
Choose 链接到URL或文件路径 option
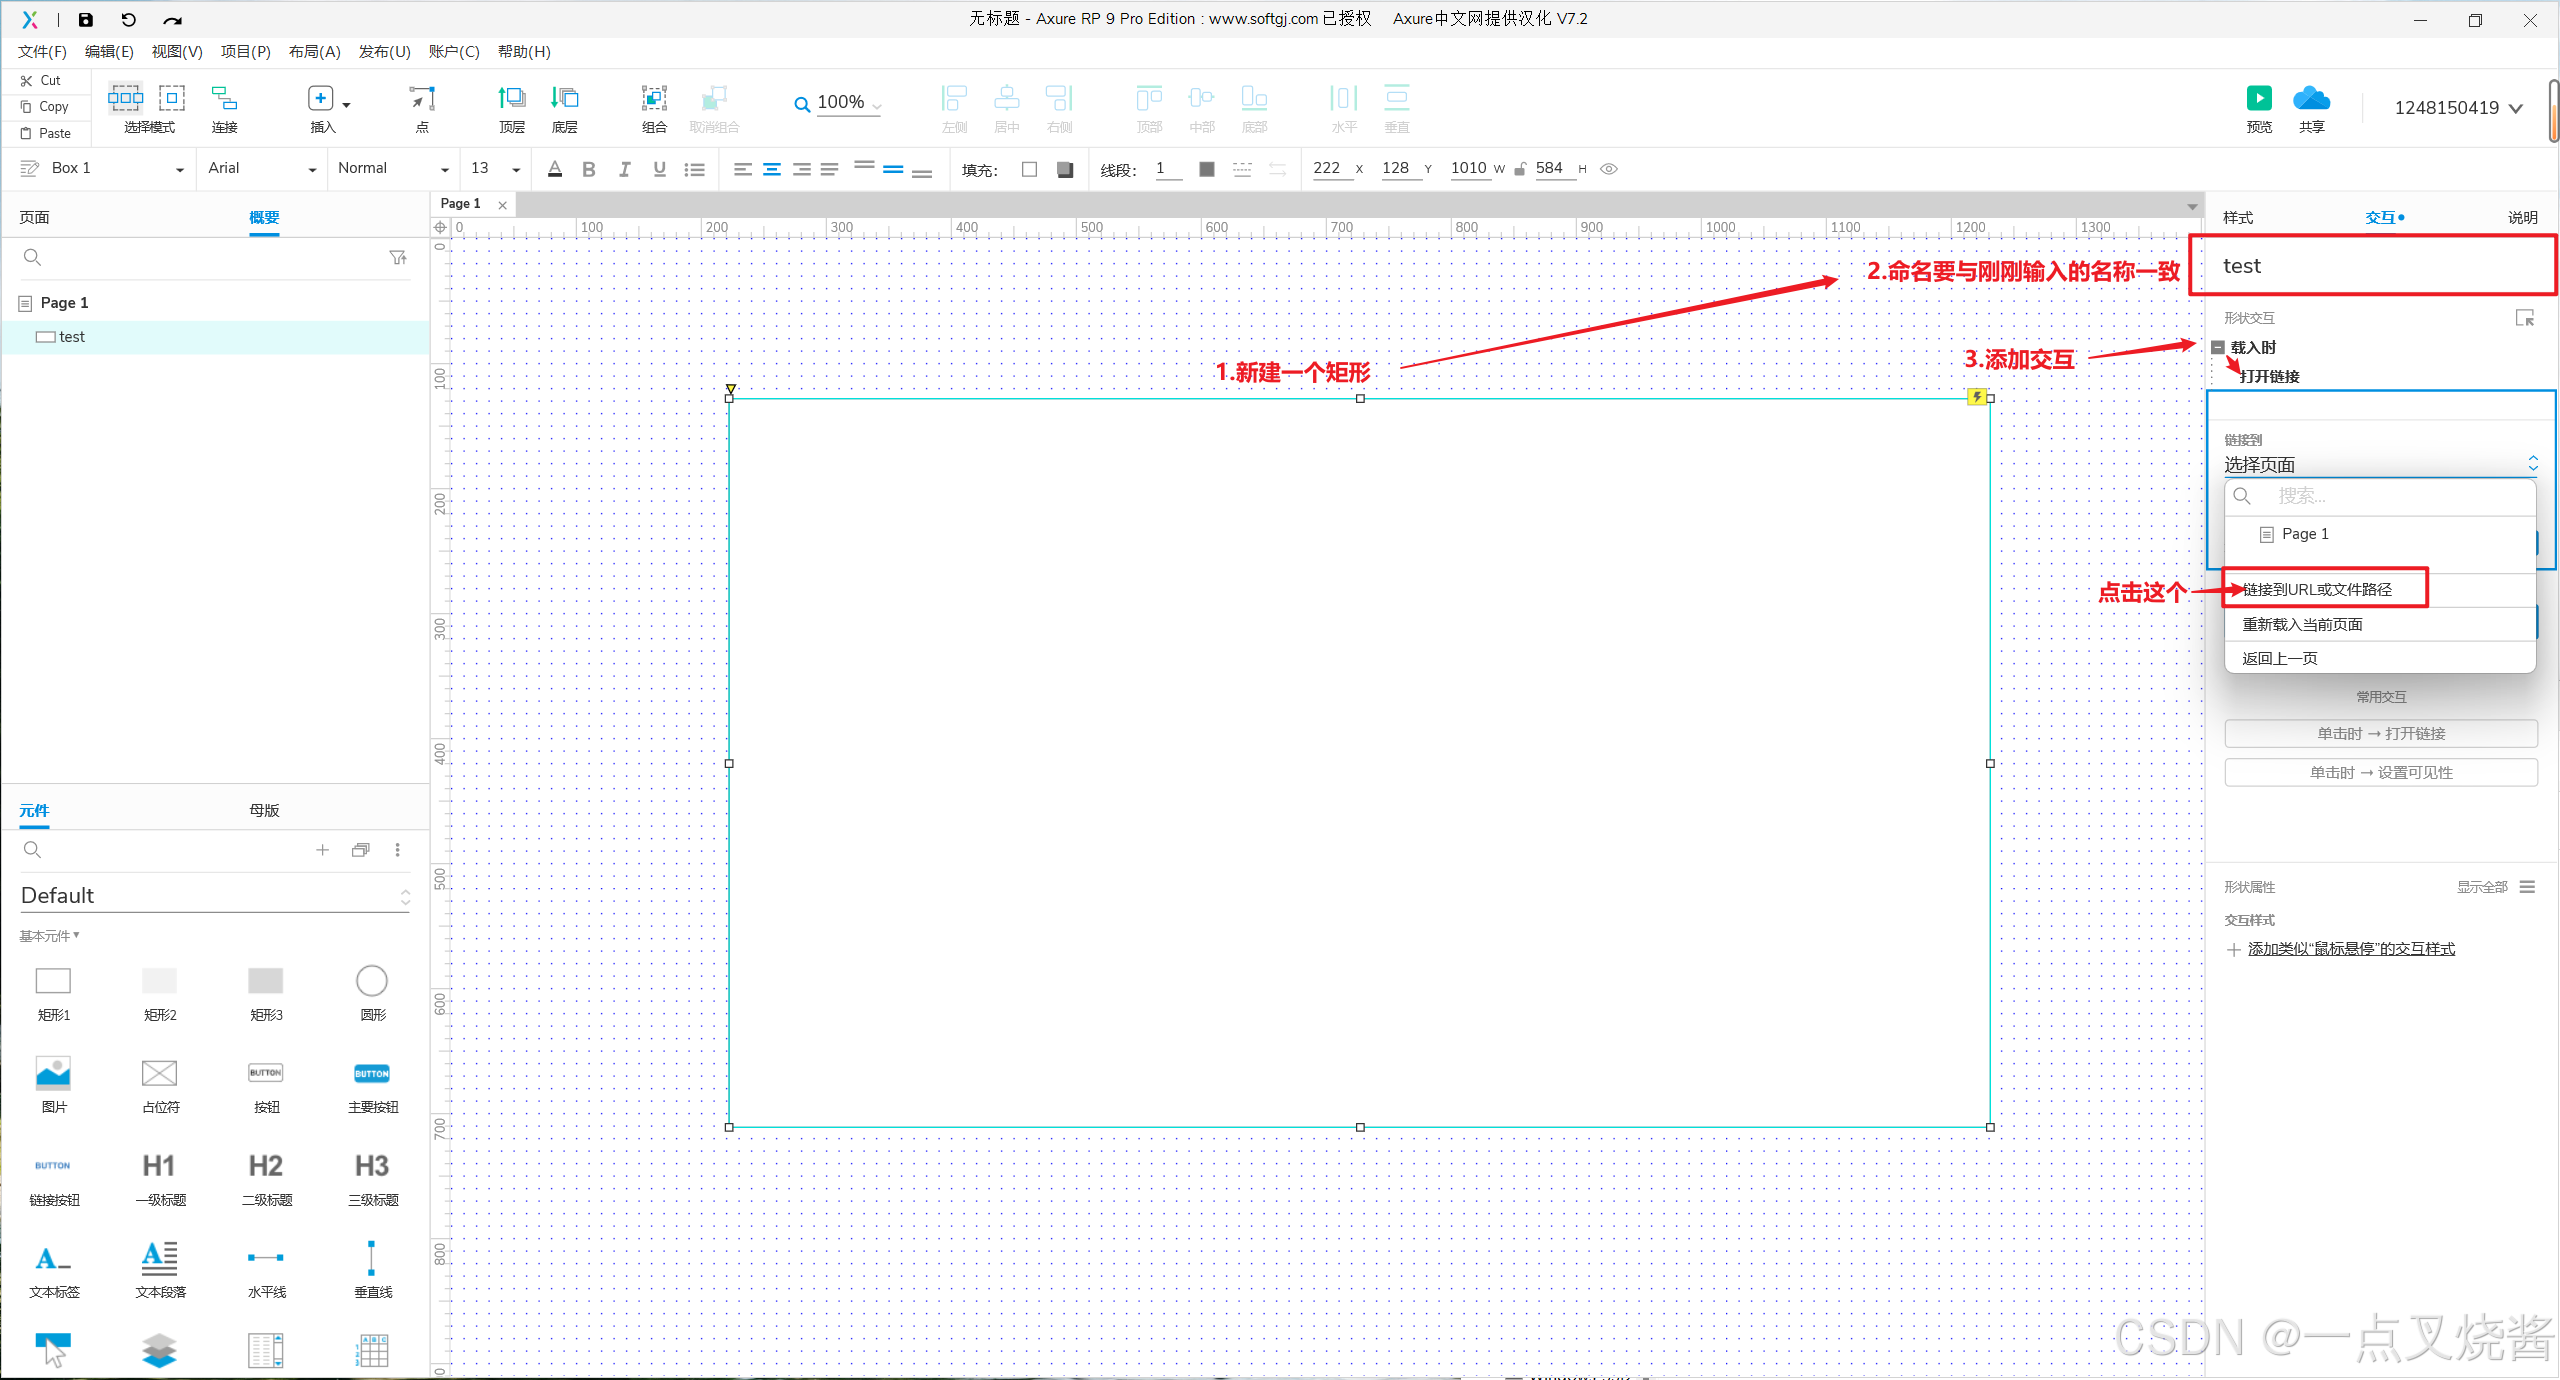tap(2317, 589)
